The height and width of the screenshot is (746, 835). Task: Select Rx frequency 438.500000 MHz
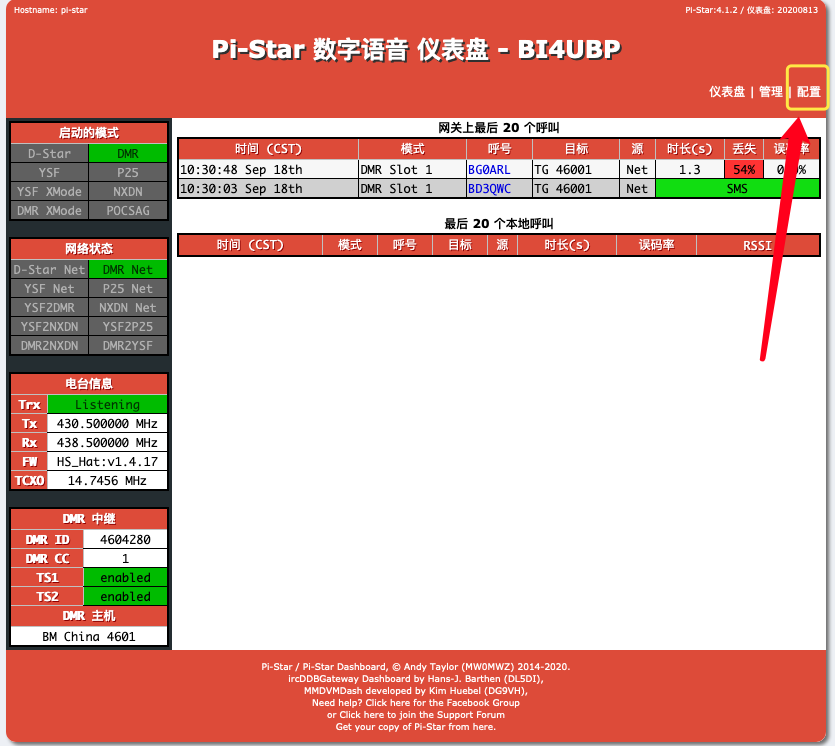coord(107,443)
